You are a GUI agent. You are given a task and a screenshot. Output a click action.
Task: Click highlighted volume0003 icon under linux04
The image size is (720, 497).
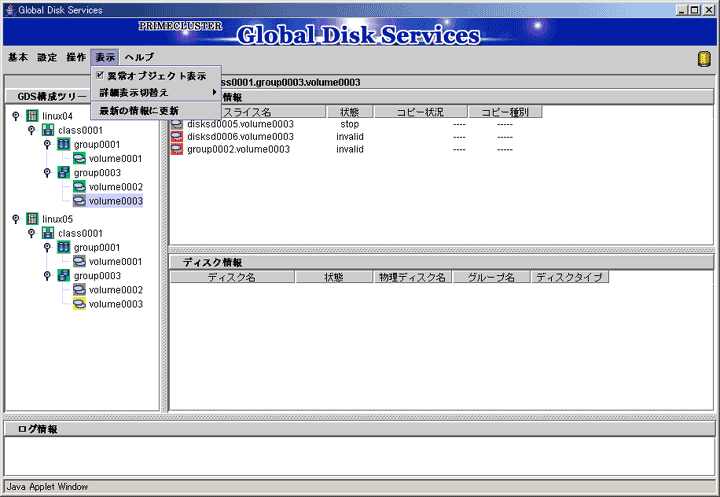click(x=79, y=201)
